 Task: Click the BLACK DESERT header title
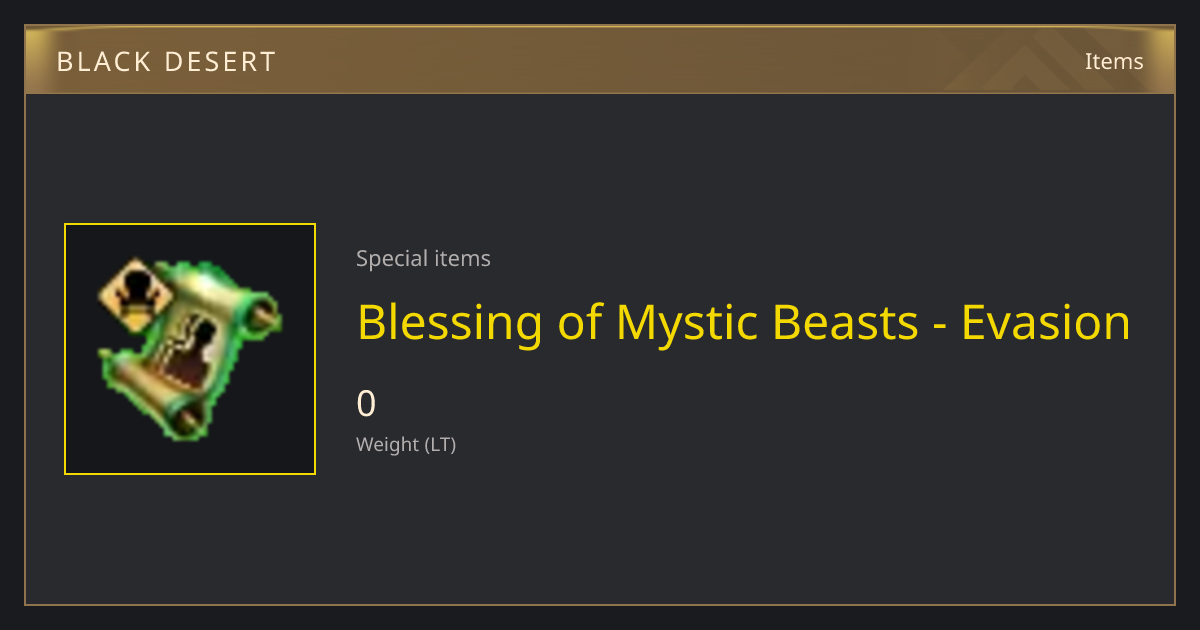pos(166,62)
